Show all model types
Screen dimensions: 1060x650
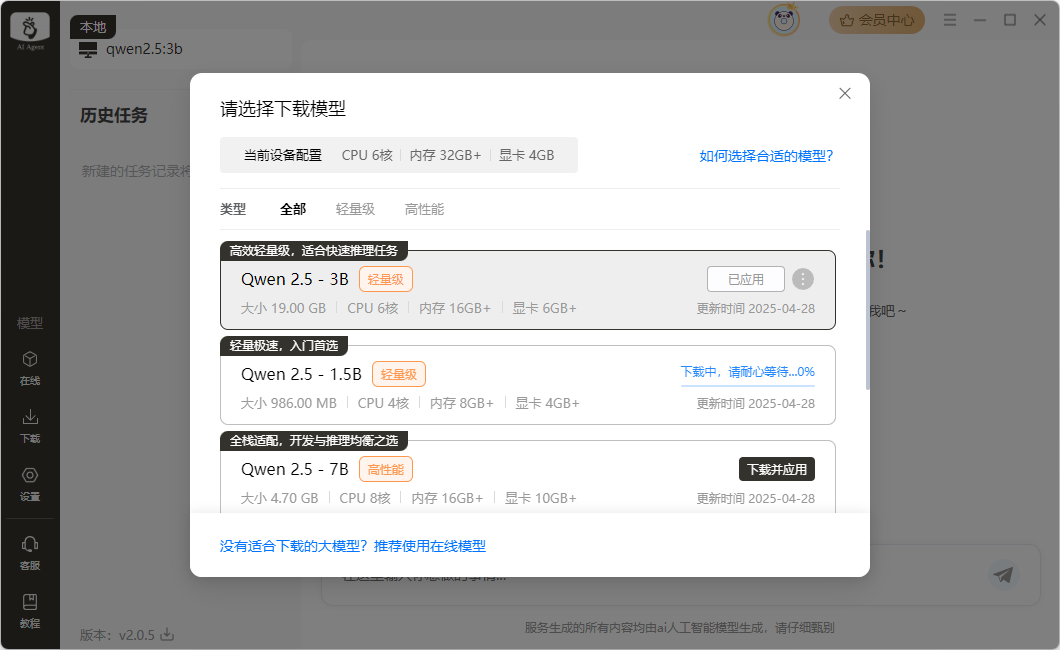click(293, 209)
